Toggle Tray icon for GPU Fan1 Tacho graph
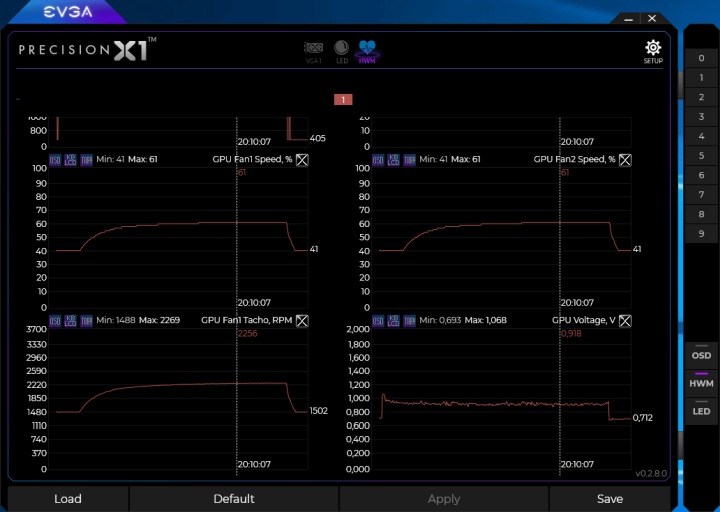 point(86,321)
